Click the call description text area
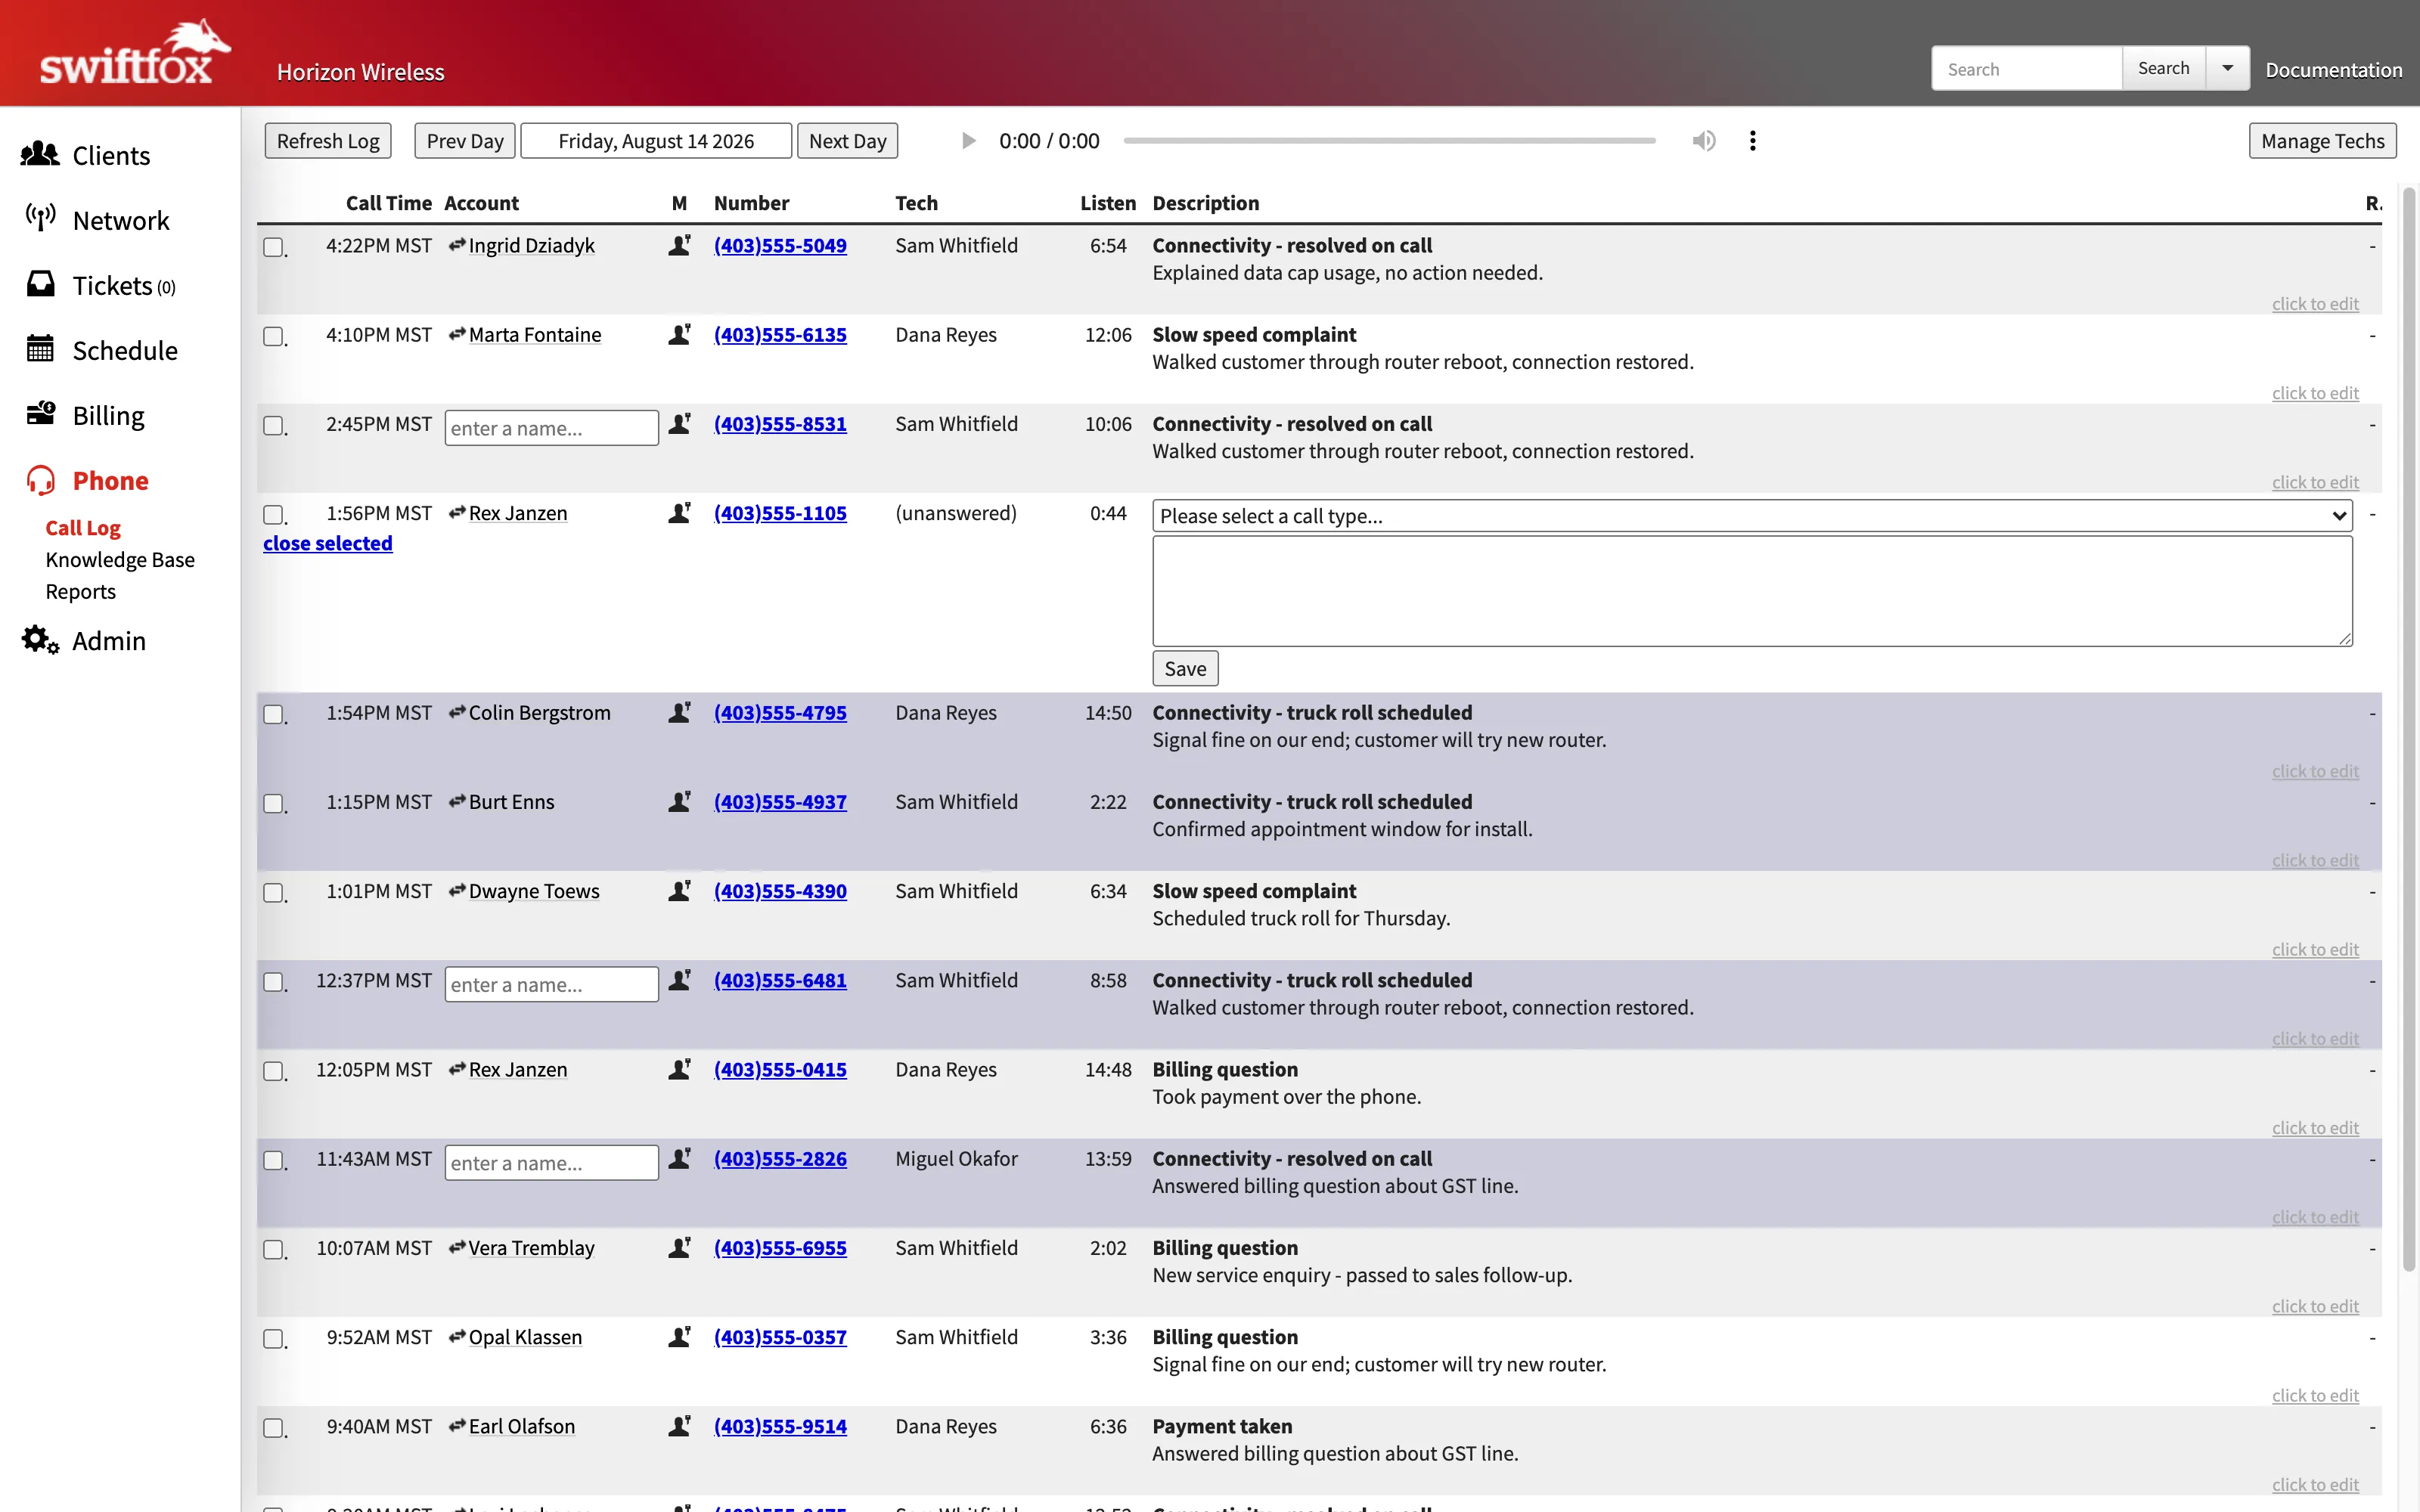 click(1752, 591)
